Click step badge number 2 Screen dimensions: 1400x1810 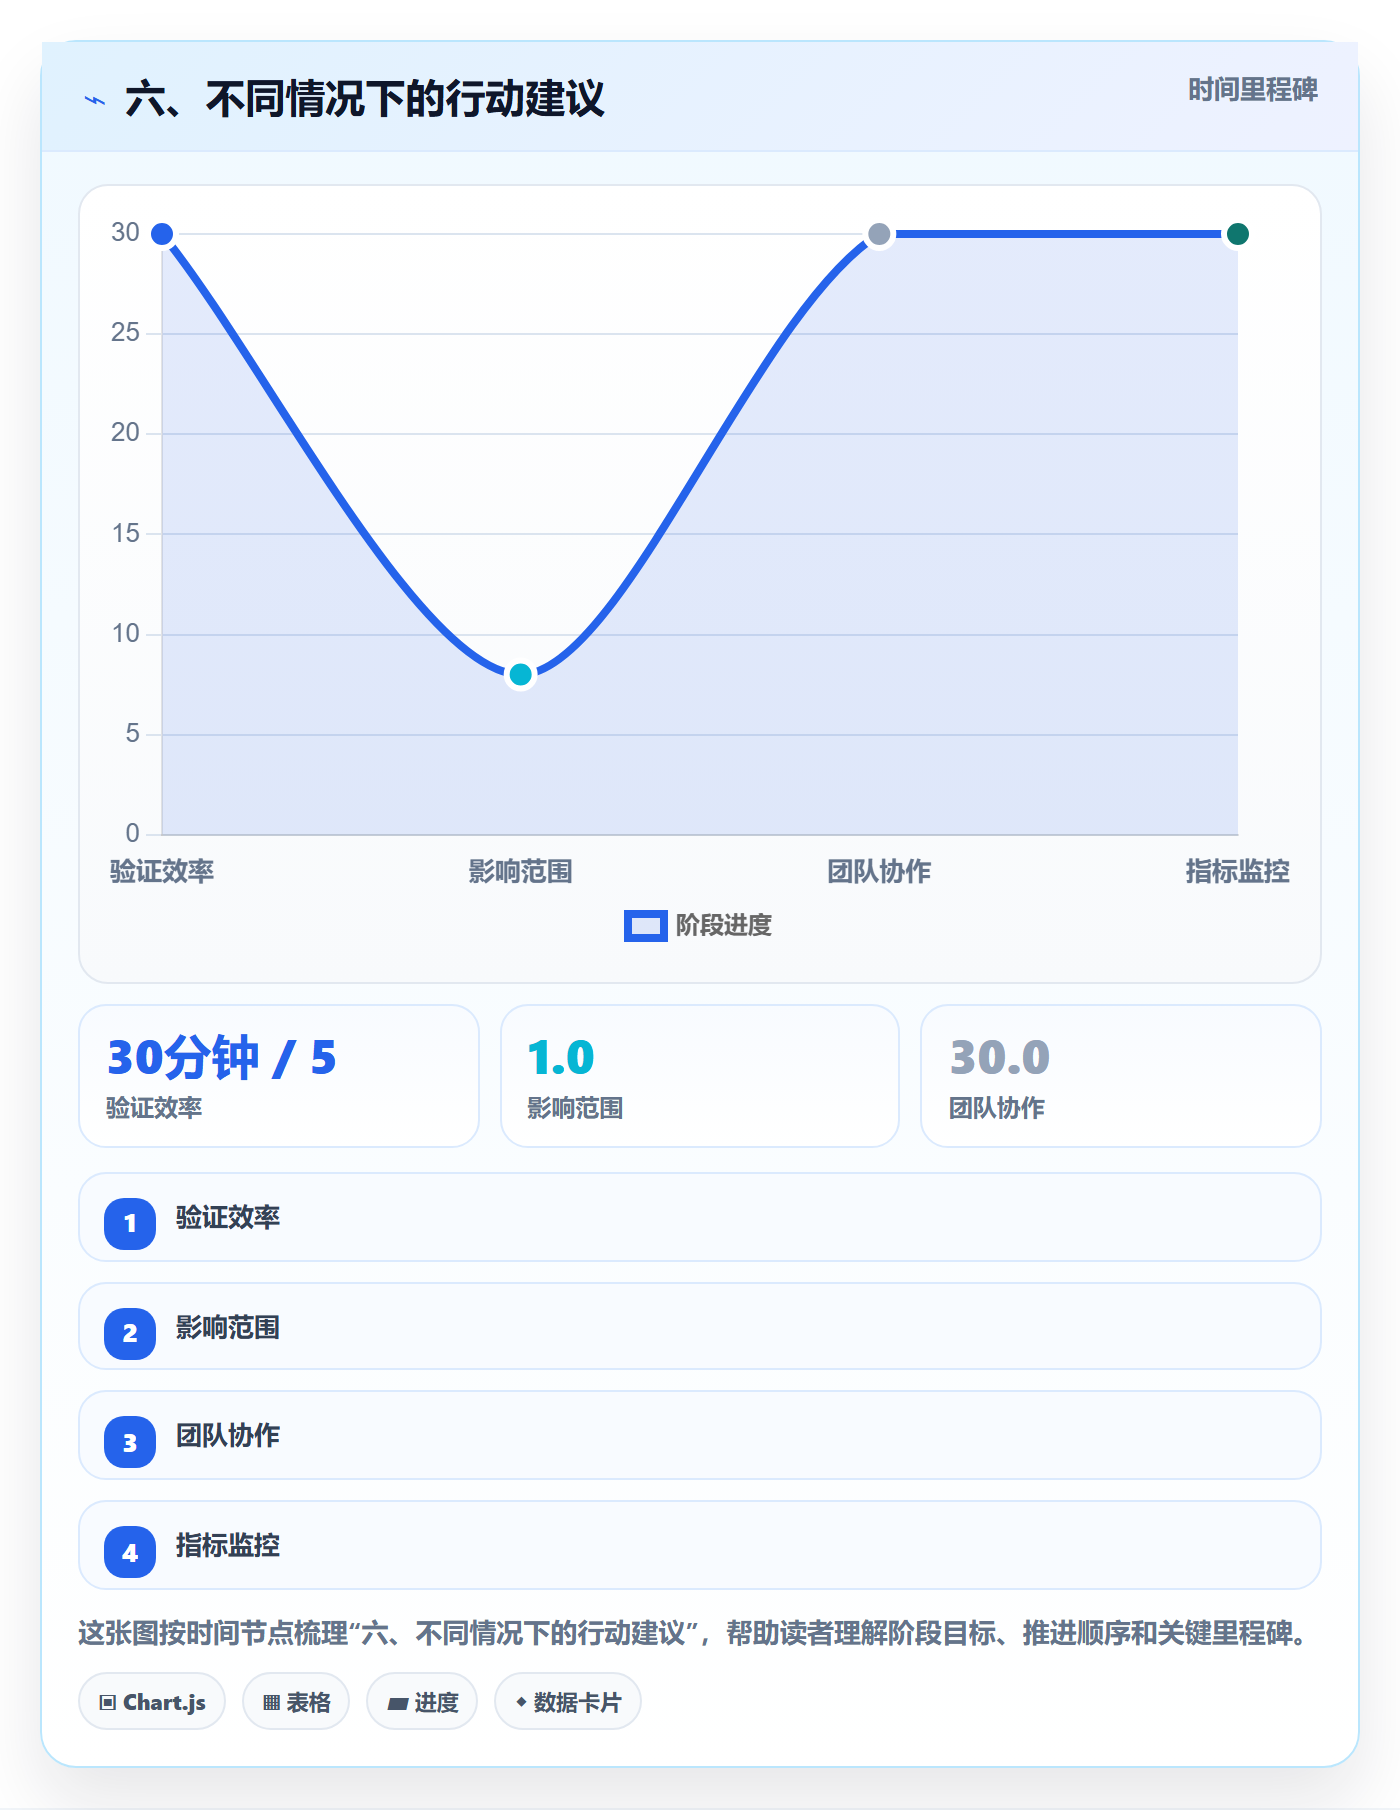(130, 1333)
